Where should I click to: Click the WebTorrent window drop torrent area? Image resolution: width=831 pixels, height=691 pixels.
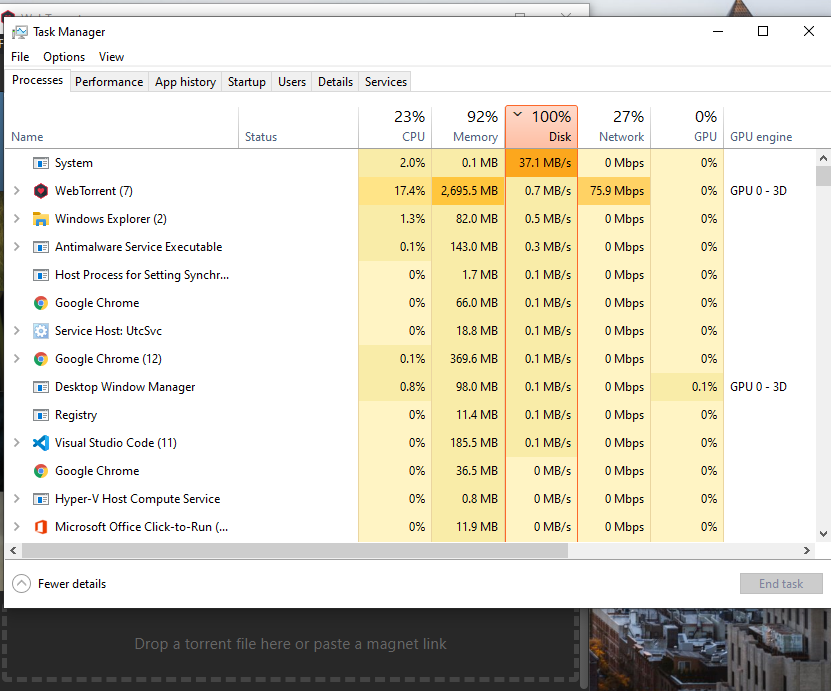point(290,644)
